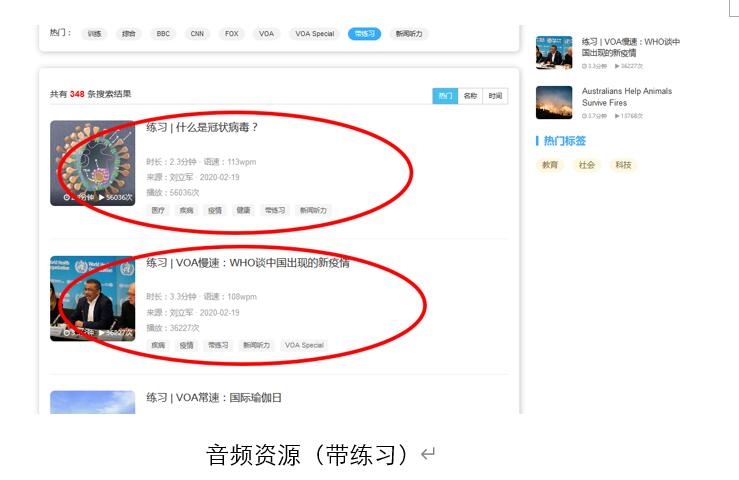The height and width of the screenshot is (480, 739).
Task: Click the 健康 tag under coronavirus item
Action: tap(243, 211)
